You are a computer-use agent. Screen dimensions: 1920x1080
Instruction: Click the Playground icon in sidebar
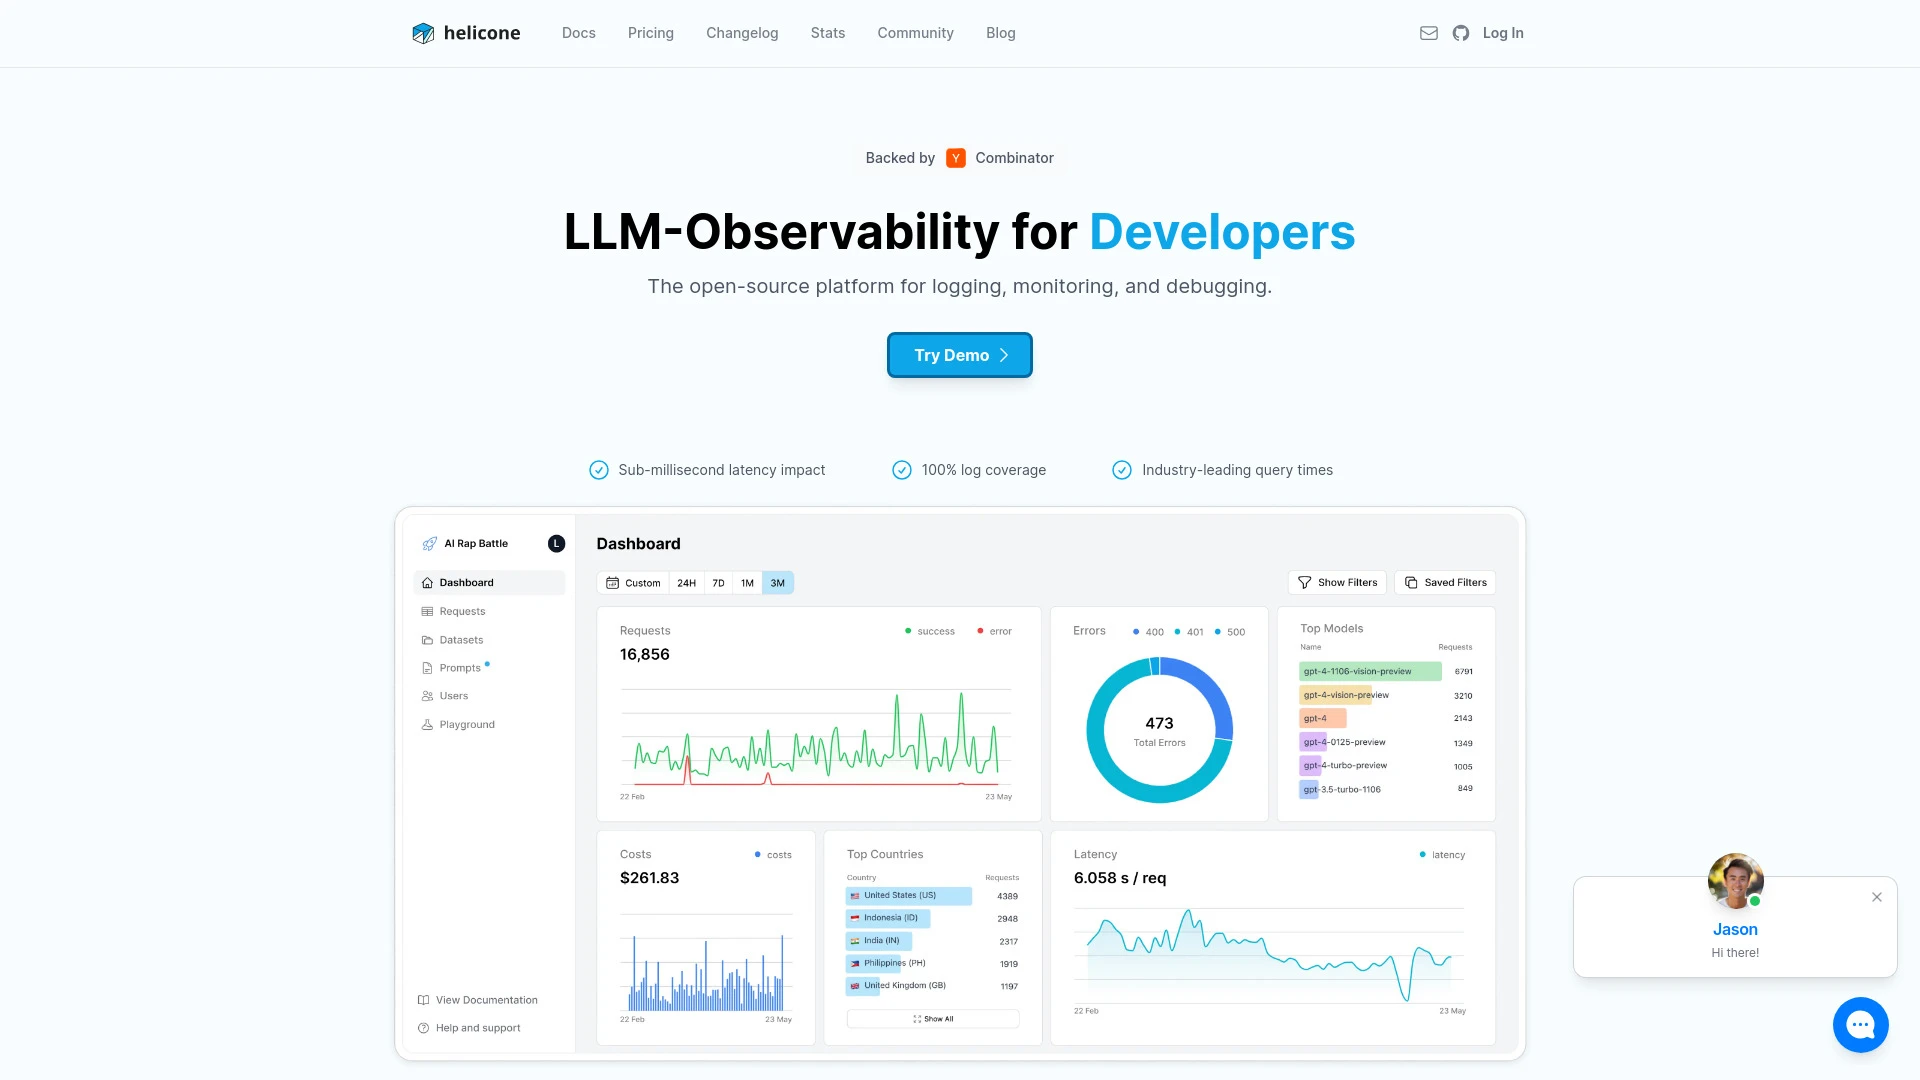[427, 724]
